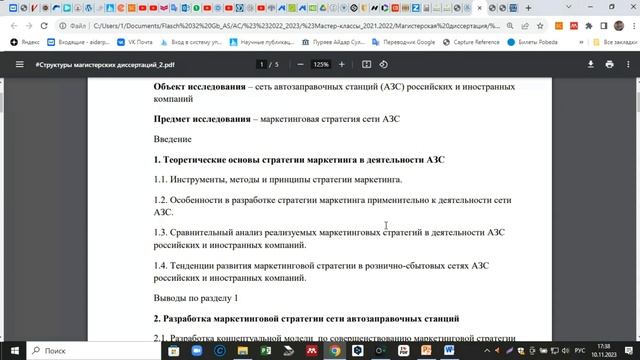Click the 'Введение' line in the document

coord(172,139)
